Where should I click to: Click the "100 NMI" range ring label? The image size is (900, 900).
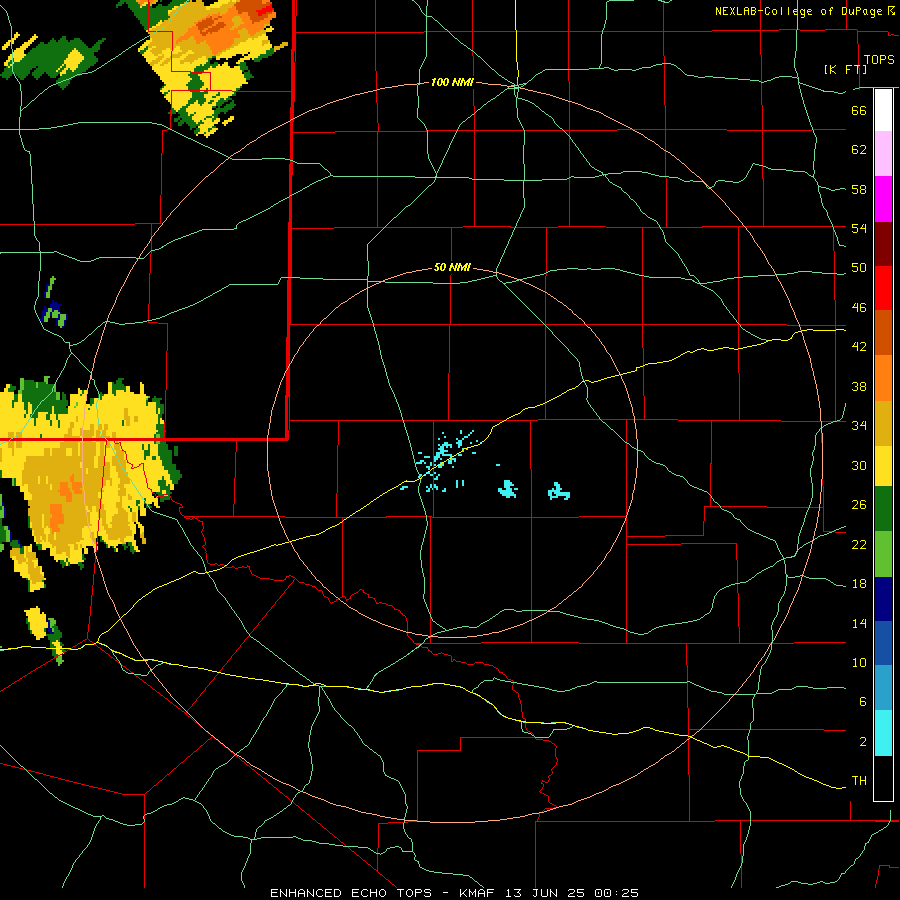coord(452,83)
